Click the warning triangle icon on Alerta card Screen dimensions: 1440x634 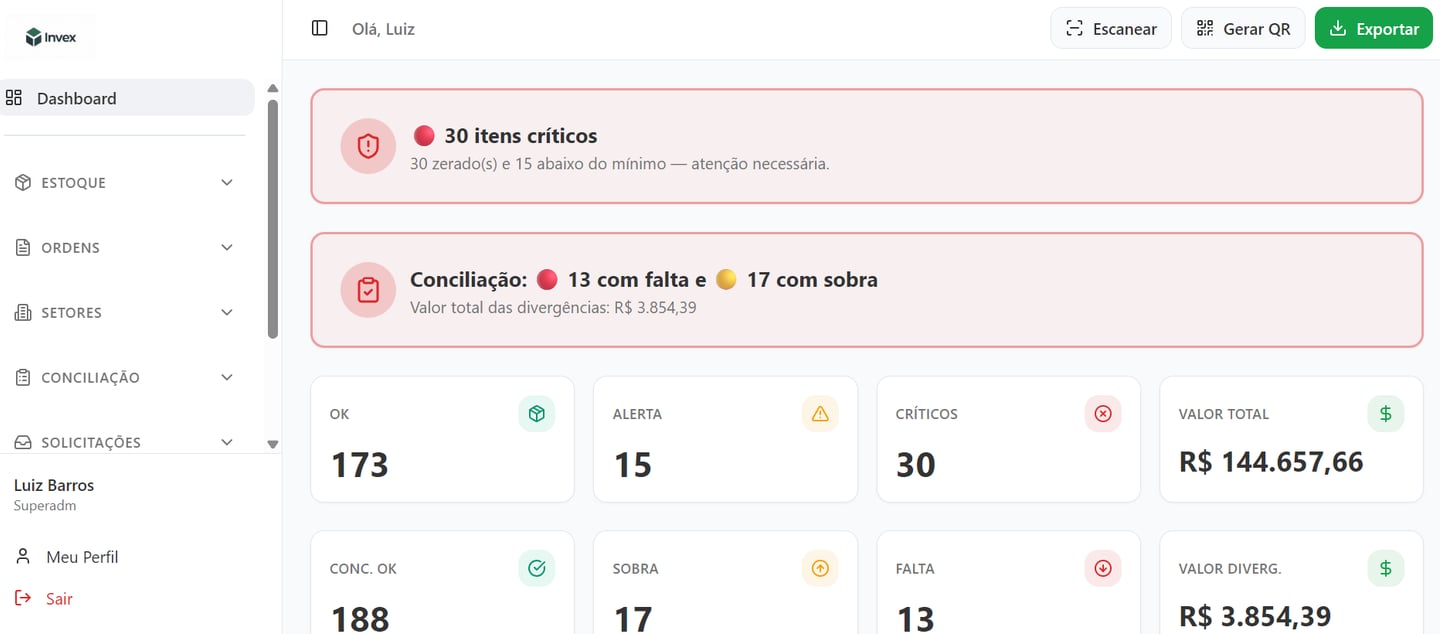click(x=820, y=414)
